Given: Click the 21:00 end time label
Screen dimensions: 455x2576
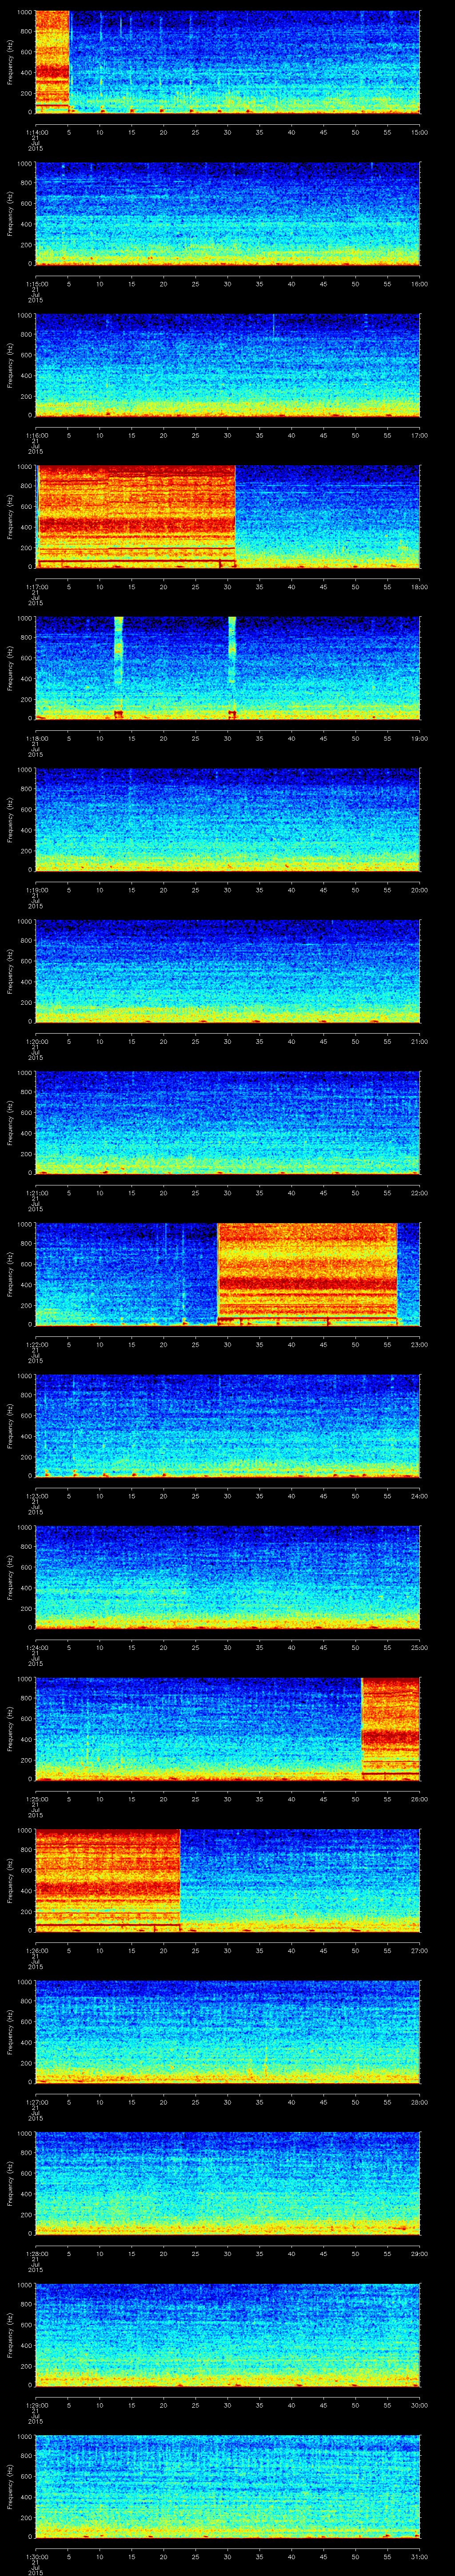Looking at the screenshot, I should tap(420, 1041).
